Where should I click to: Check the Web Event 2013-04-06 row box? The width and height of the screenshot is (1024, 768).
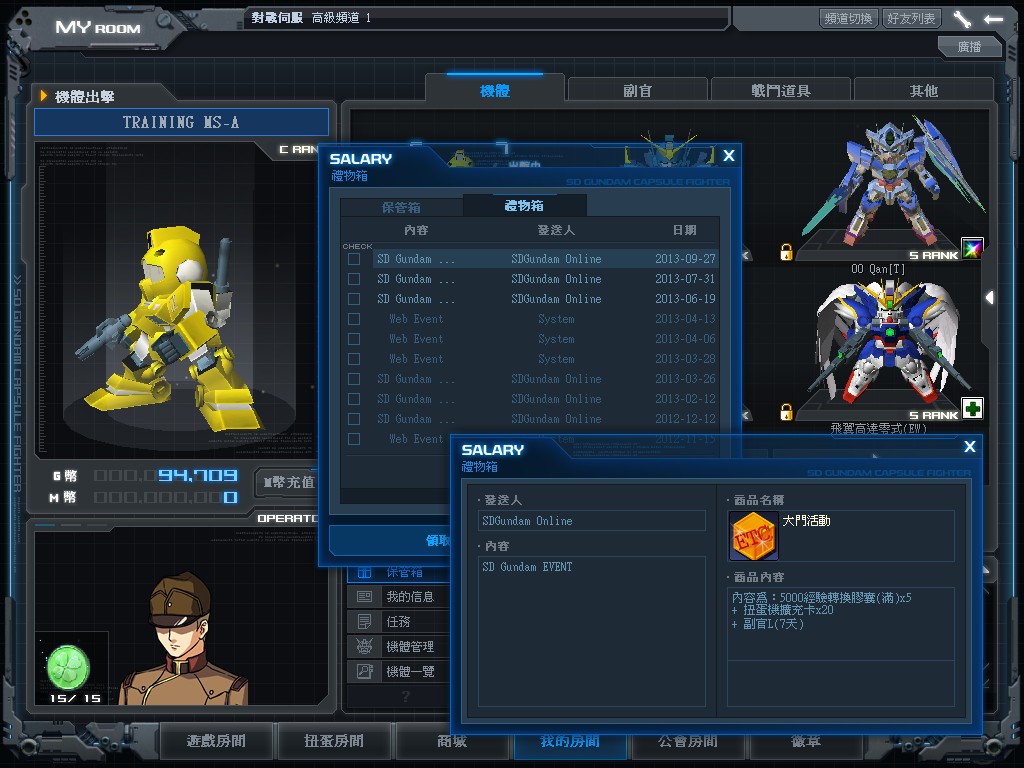click(354, 339)
